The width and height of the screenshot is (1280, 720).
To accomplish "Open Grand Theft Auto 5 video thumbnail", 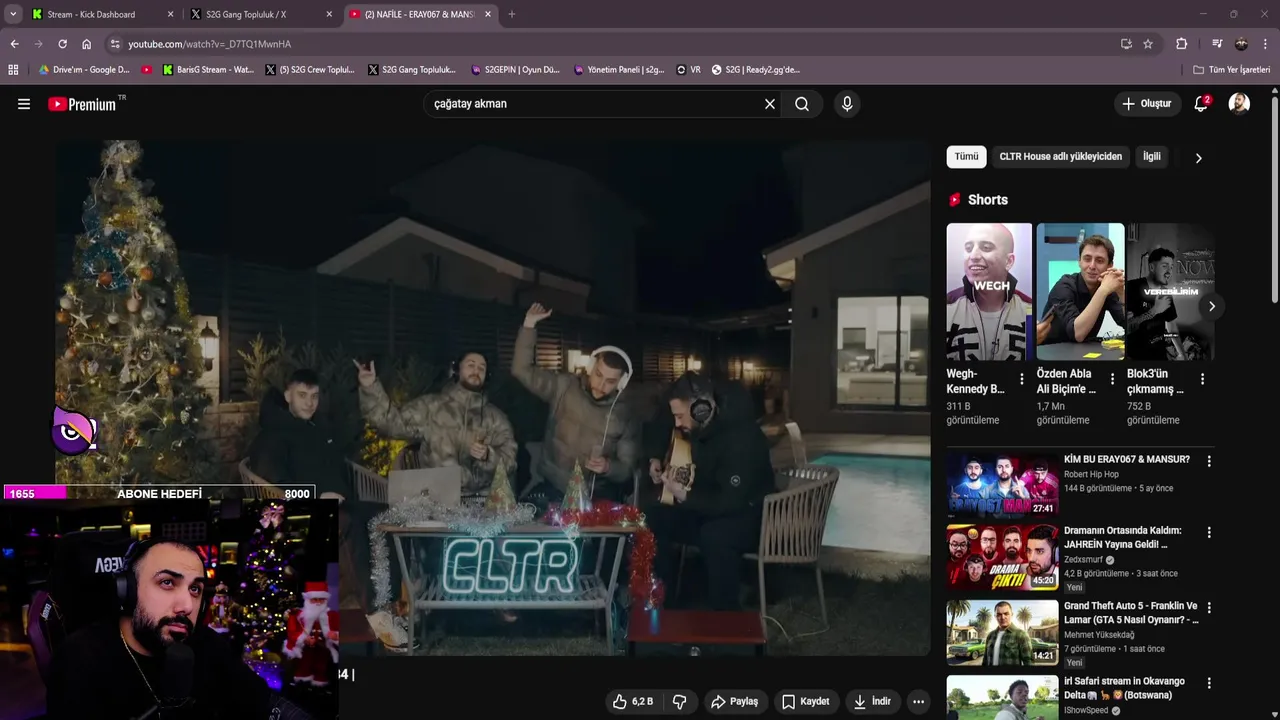I will click(1002, 632).
